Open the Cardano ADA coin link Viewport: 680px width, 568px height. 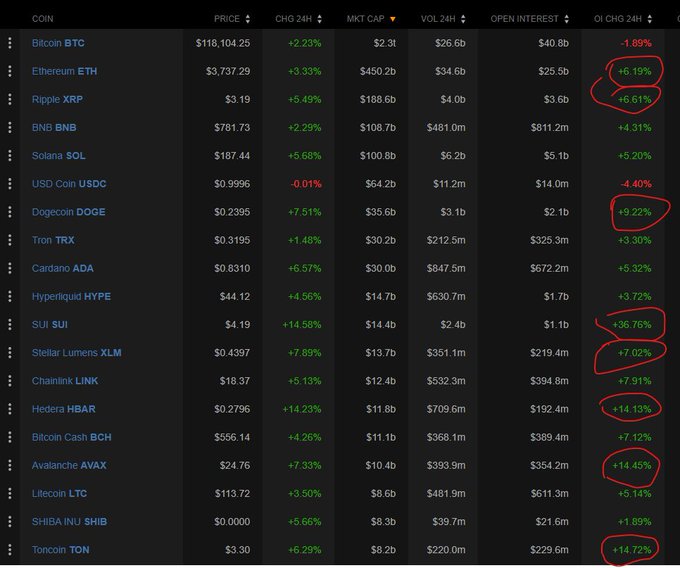(62, 268)
